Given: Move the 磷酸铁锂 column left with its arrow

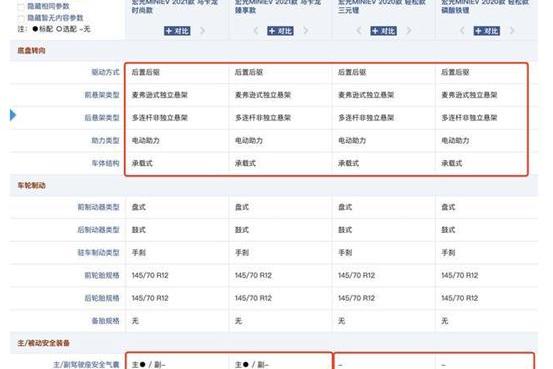Looking at the screenshot, I should pyautogui.click(x=462, y=31).
